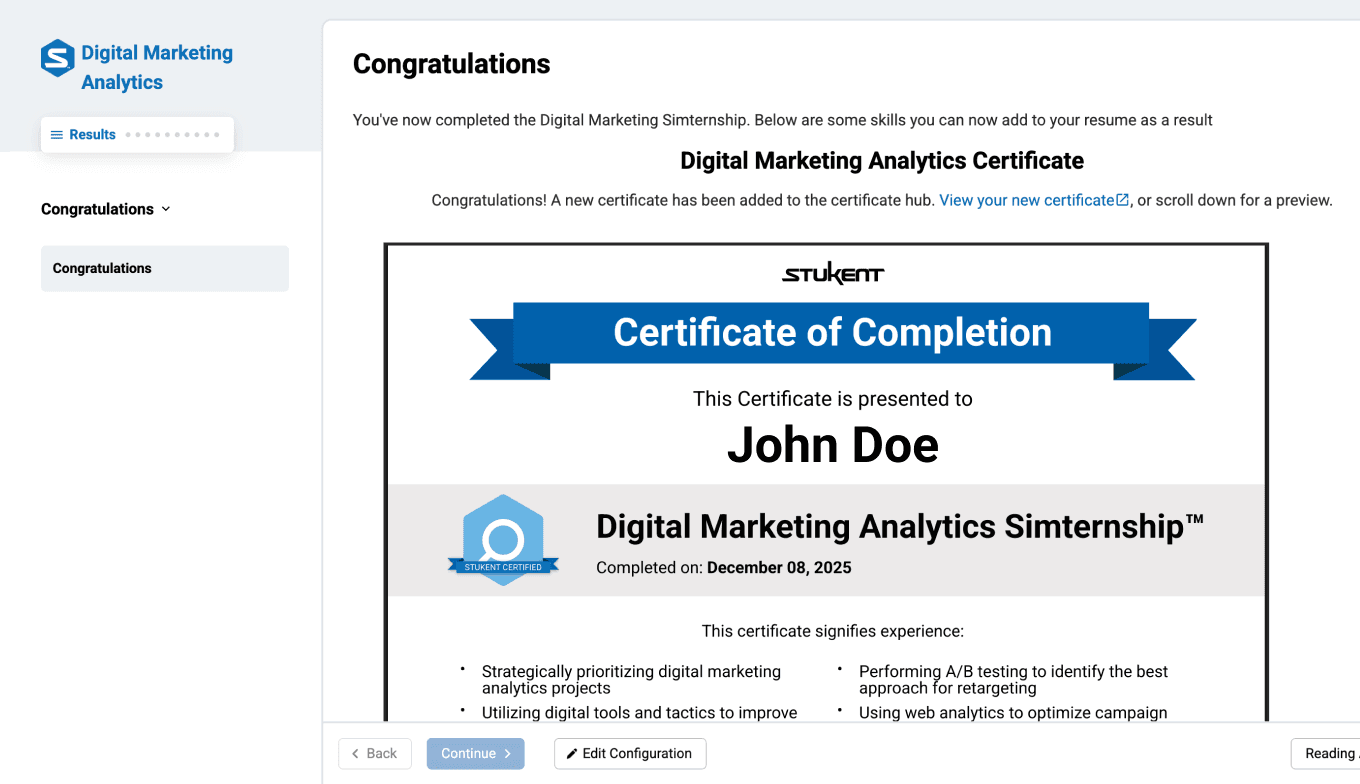This screenshot has width=1360, height=784.
Task: Click 'Digital Marketing Analytics Simternship' certificate title
Action: point(900,527)
